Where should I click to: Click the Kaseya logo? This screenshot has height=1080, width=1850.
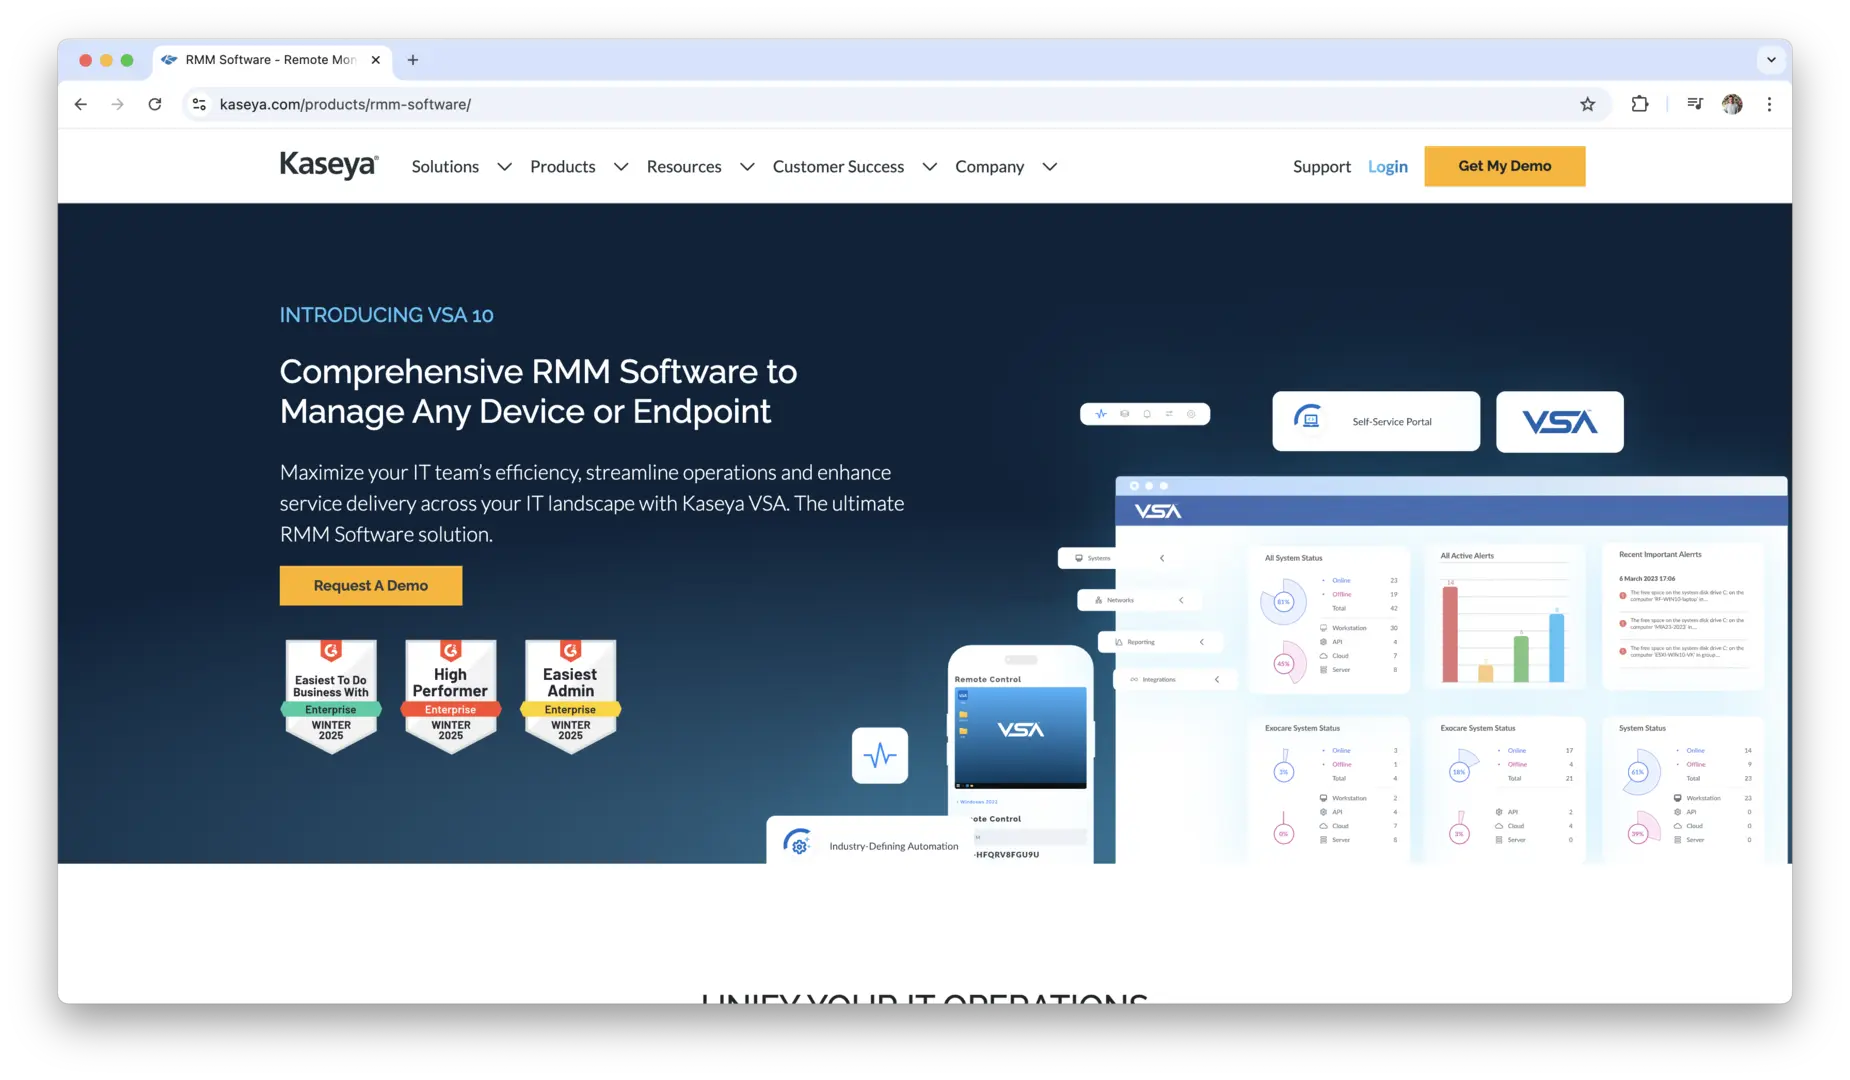click(329, 165)
